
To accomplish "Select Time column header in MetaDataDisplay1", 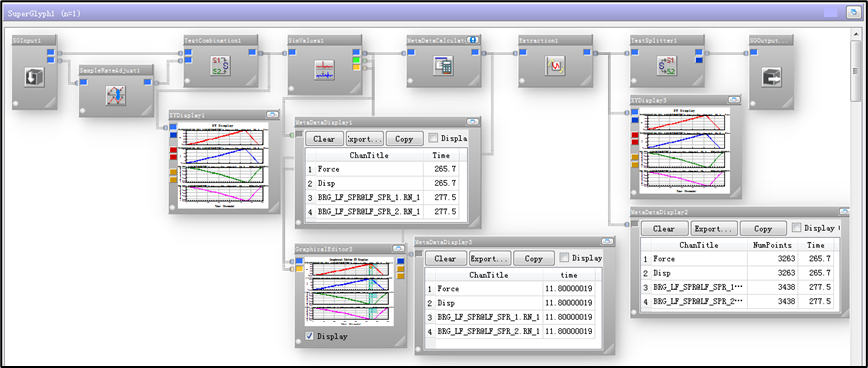I will pyautogui.click(x=441, y=156).
